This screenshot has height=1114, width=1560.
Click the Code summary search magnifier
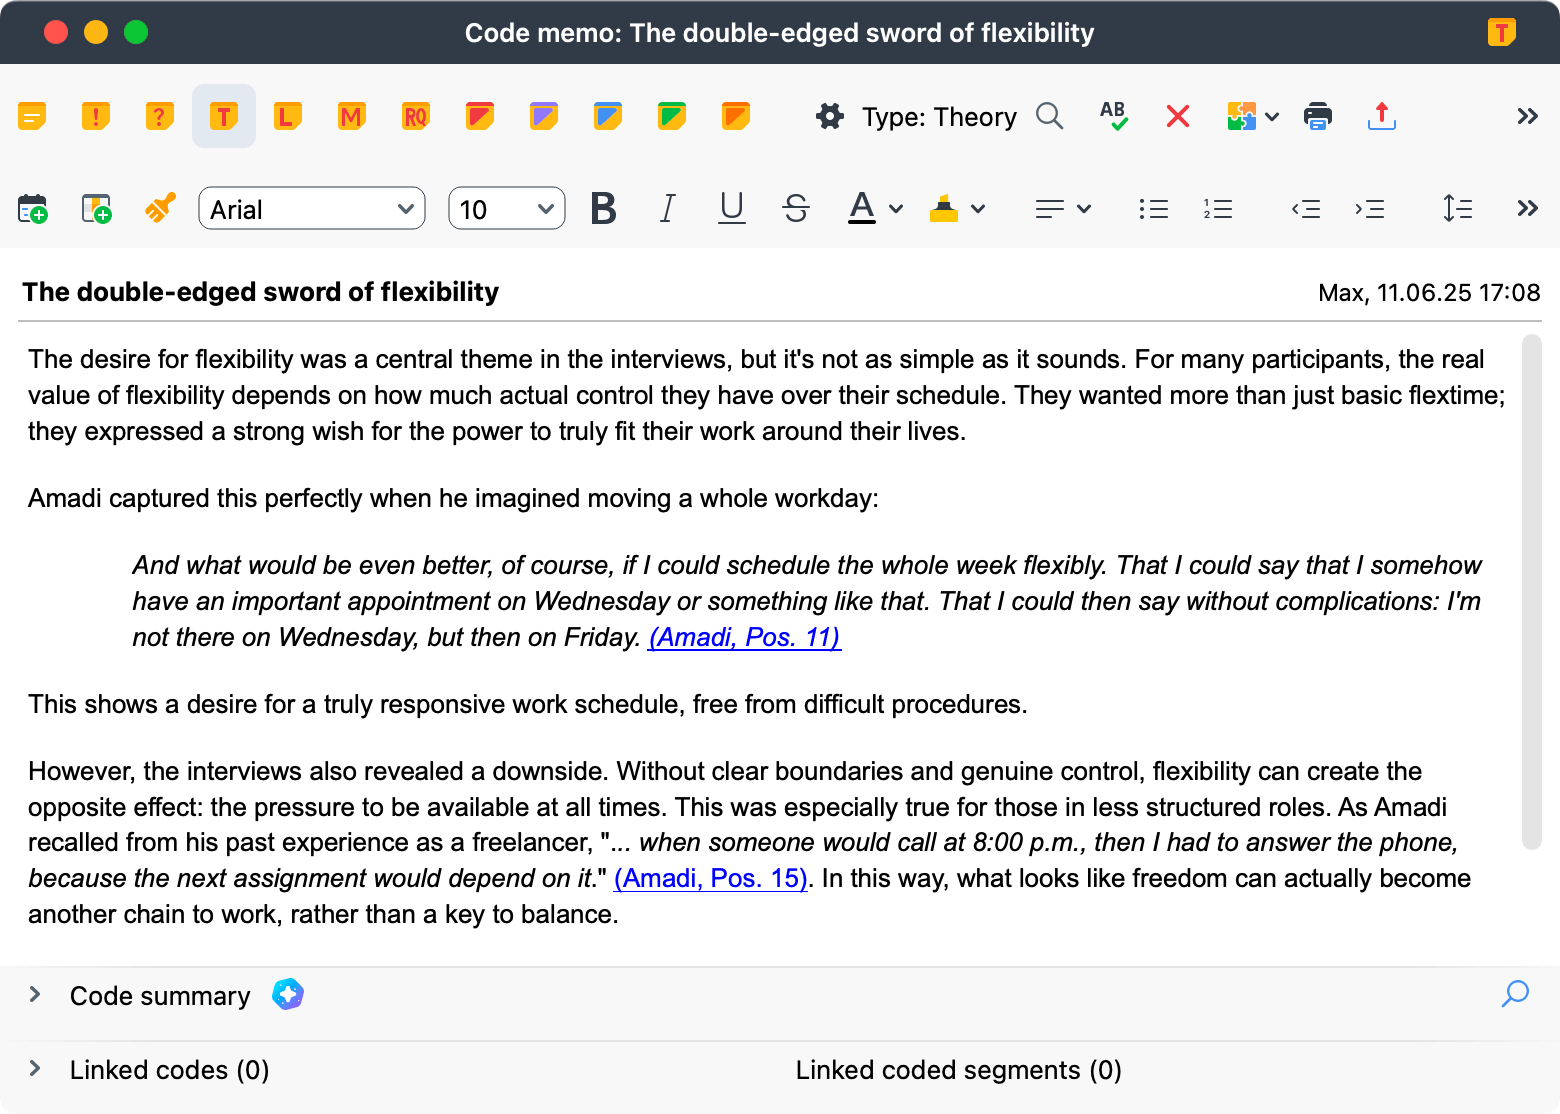pyautogui.click(x=1516, y=994)
